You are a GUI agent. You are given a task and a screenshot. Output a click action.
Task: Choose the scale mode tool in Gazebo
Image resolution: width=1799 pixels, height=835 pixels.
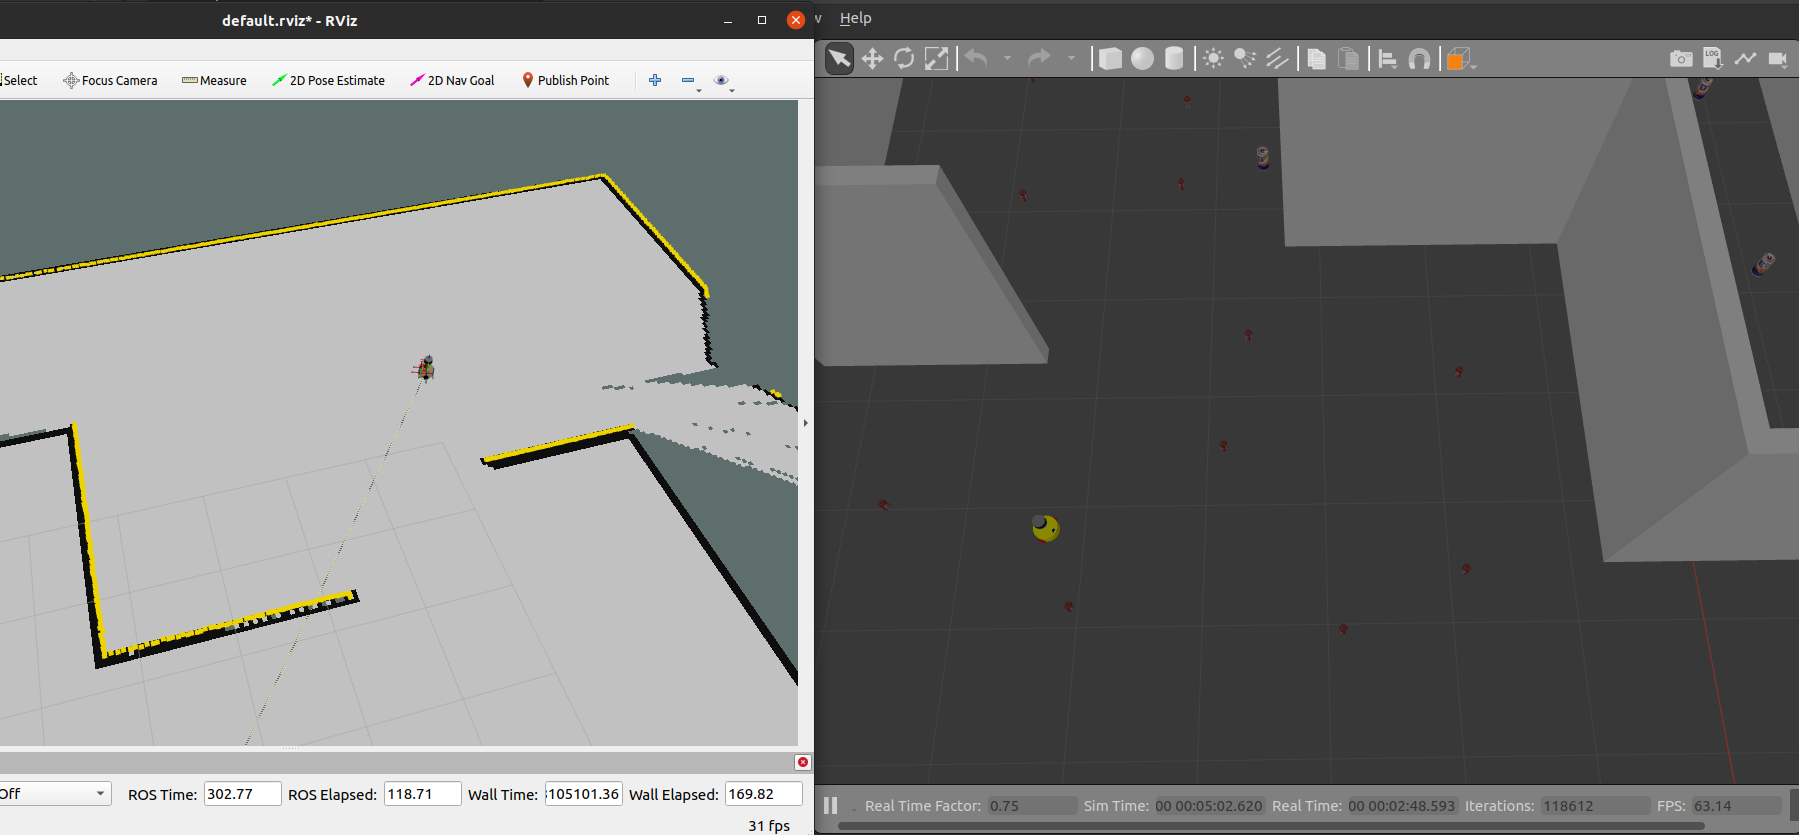coord(936,59)
